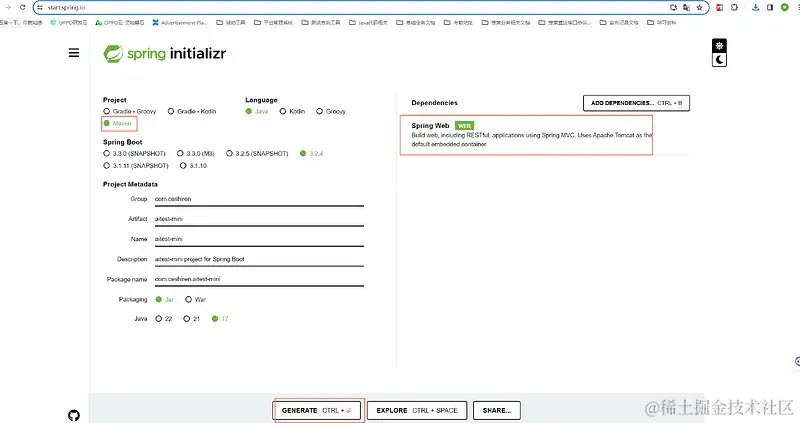Viewport: 800px width, 423px height.
Task: Click the red extension icon in toolbar
Action: 719,8
